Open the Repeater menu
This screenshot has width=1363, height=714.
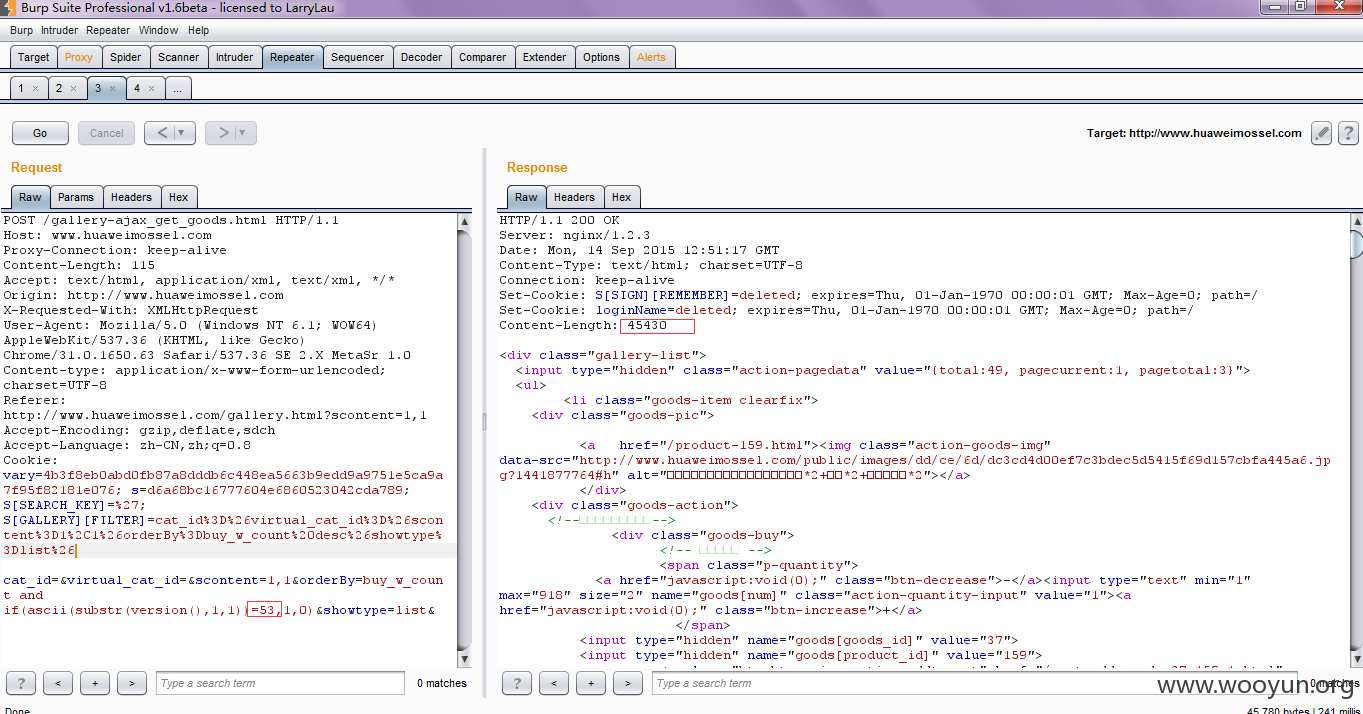point(108,30)
